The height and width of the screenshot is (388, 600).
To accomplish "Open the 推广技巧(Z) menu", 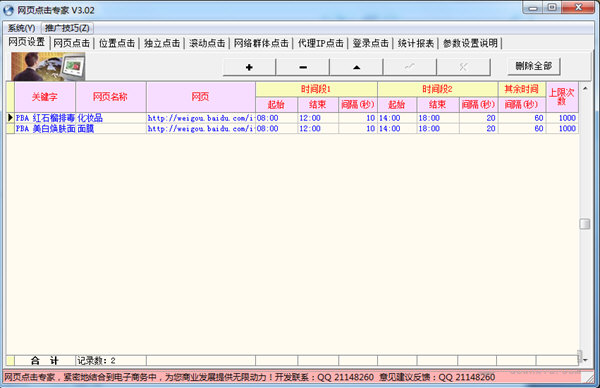I will pos(67,28).
